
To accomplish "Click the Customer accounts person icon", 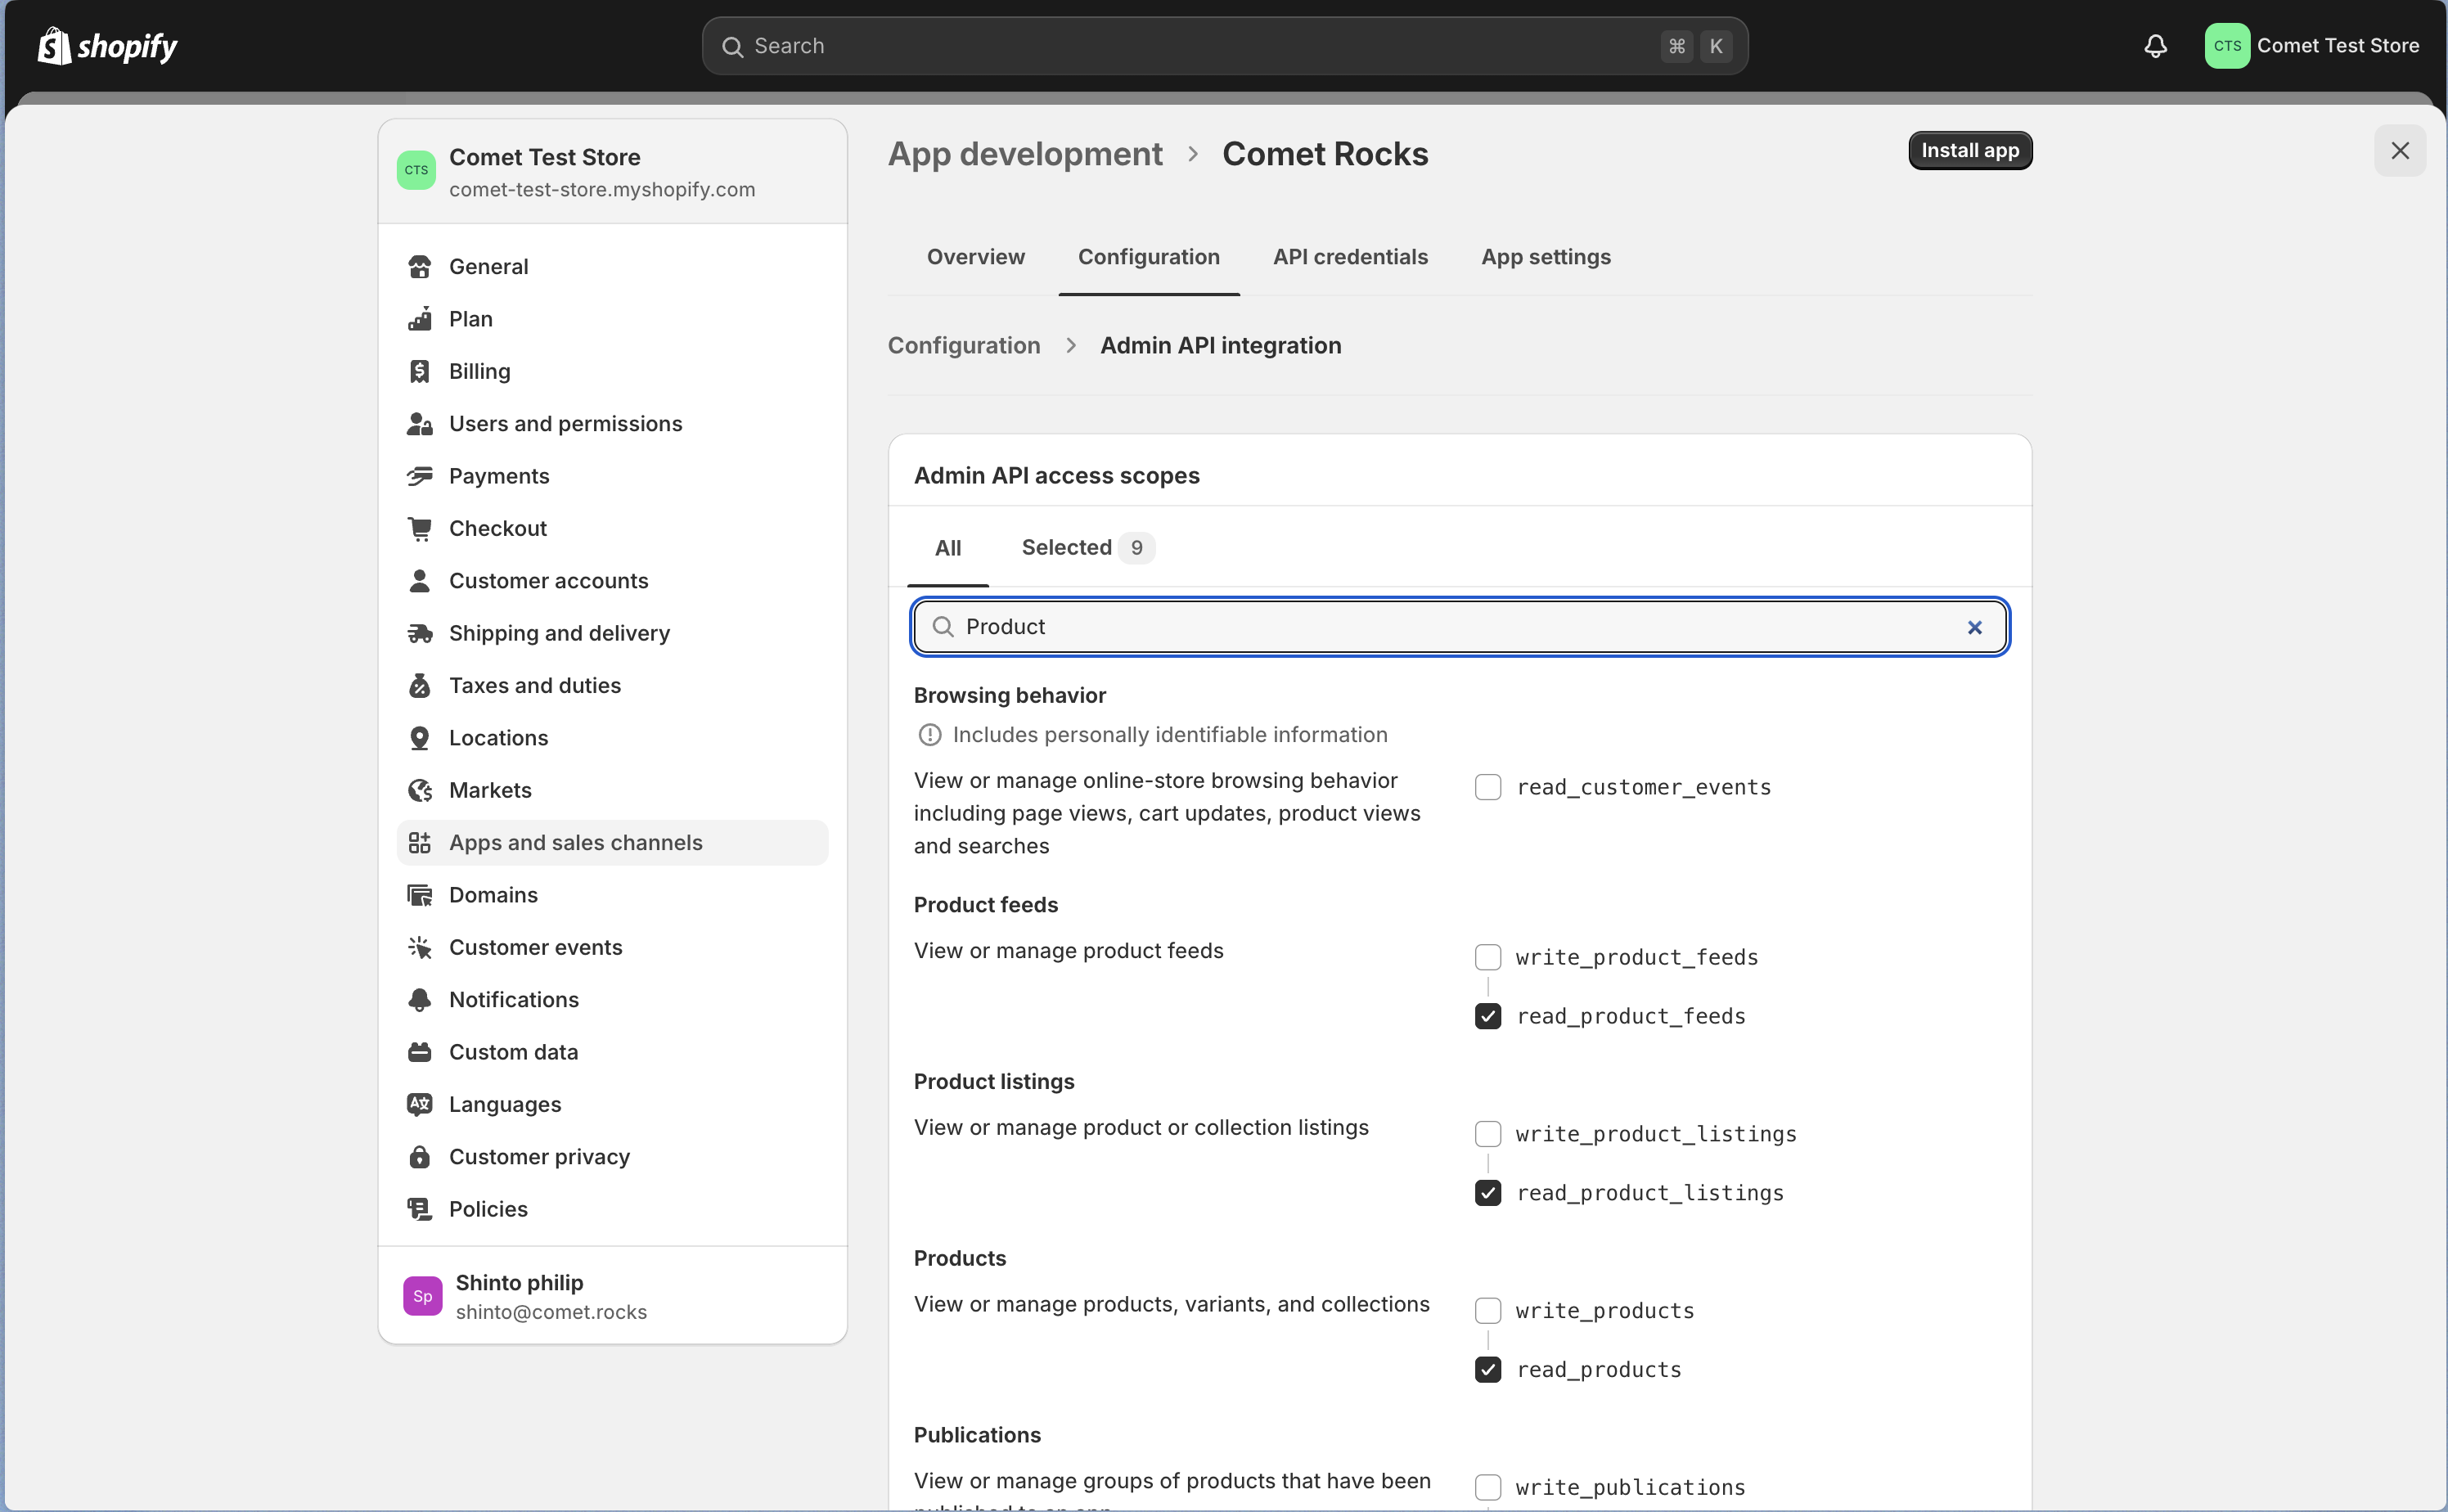I will pos(420,581).
